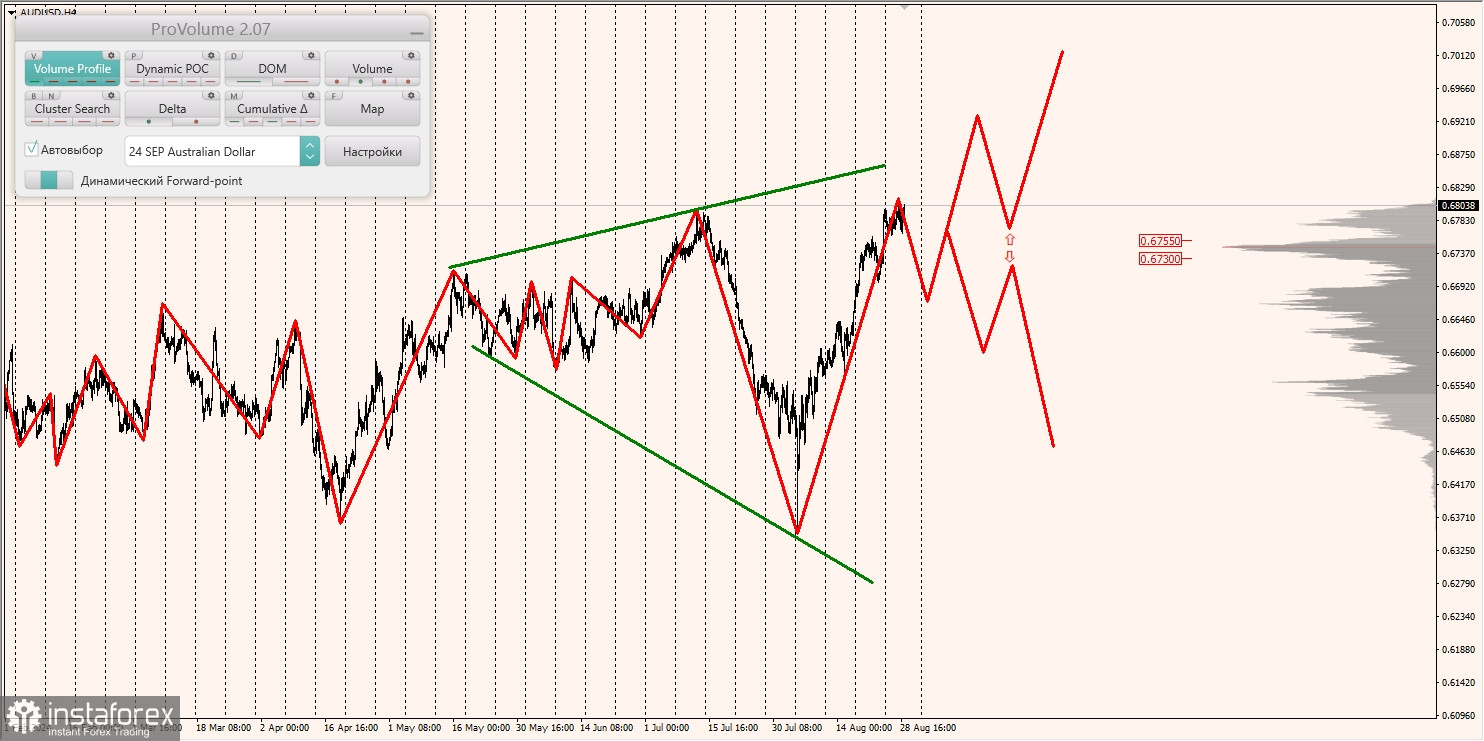Click the 0.67300 price level label

pos(1160,259)
